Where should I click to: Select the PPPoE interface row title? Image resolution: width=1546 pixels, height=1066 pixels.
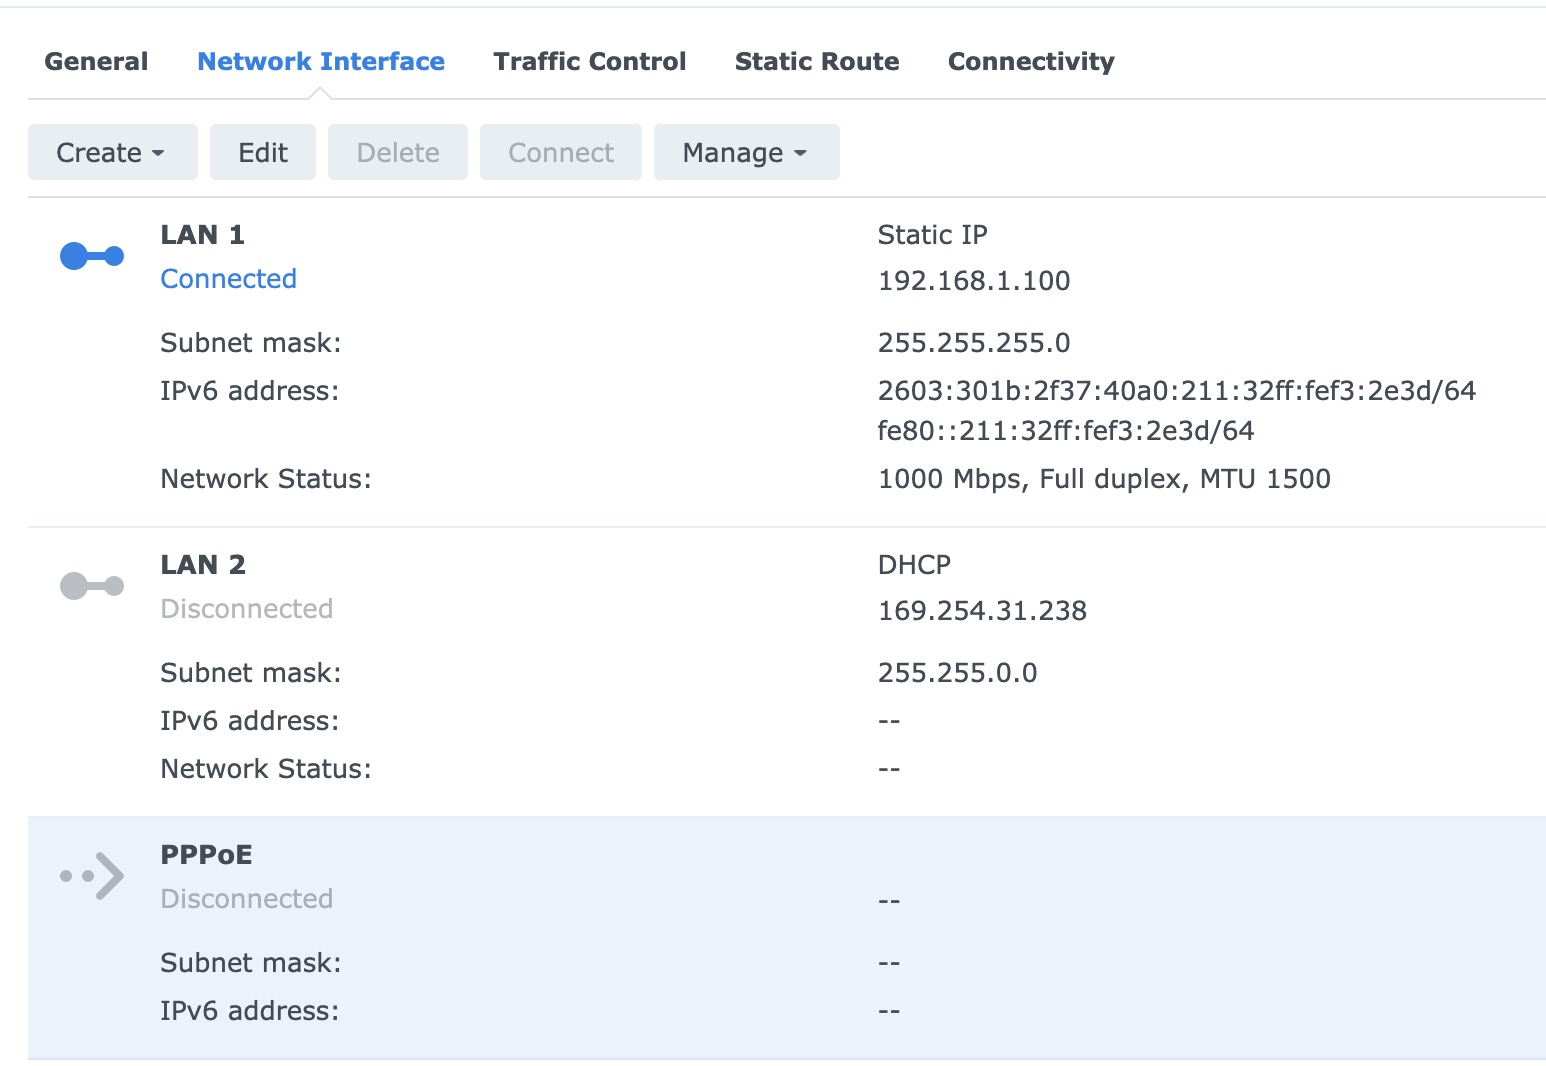coord(207,855)
